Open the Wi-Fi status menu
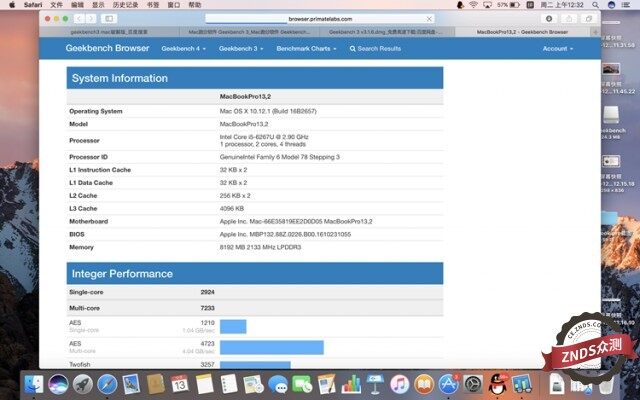The width and height of the screenshot is (640, 400). click(x=473, y=5)
